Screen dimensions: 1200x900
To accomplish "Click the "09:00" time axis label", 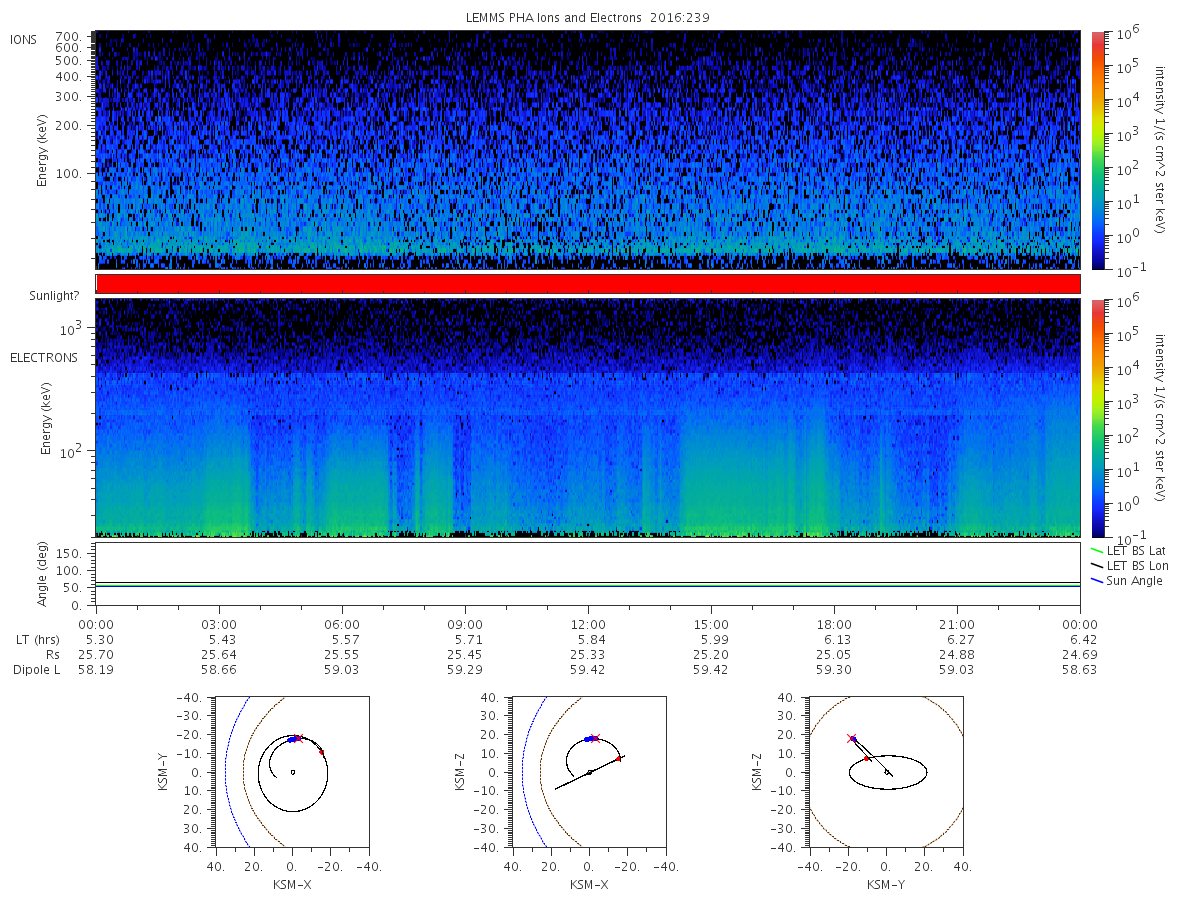I will pos(465,624).
